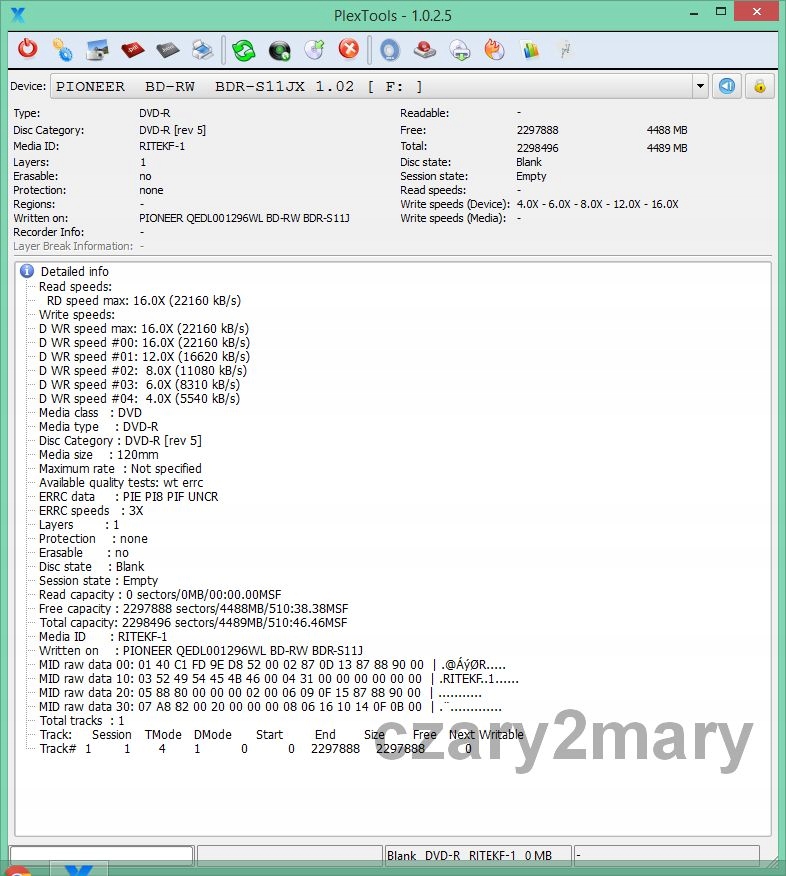Click the flame burn disc icon
The image size is (786, 876).
(x=494, y=49)
